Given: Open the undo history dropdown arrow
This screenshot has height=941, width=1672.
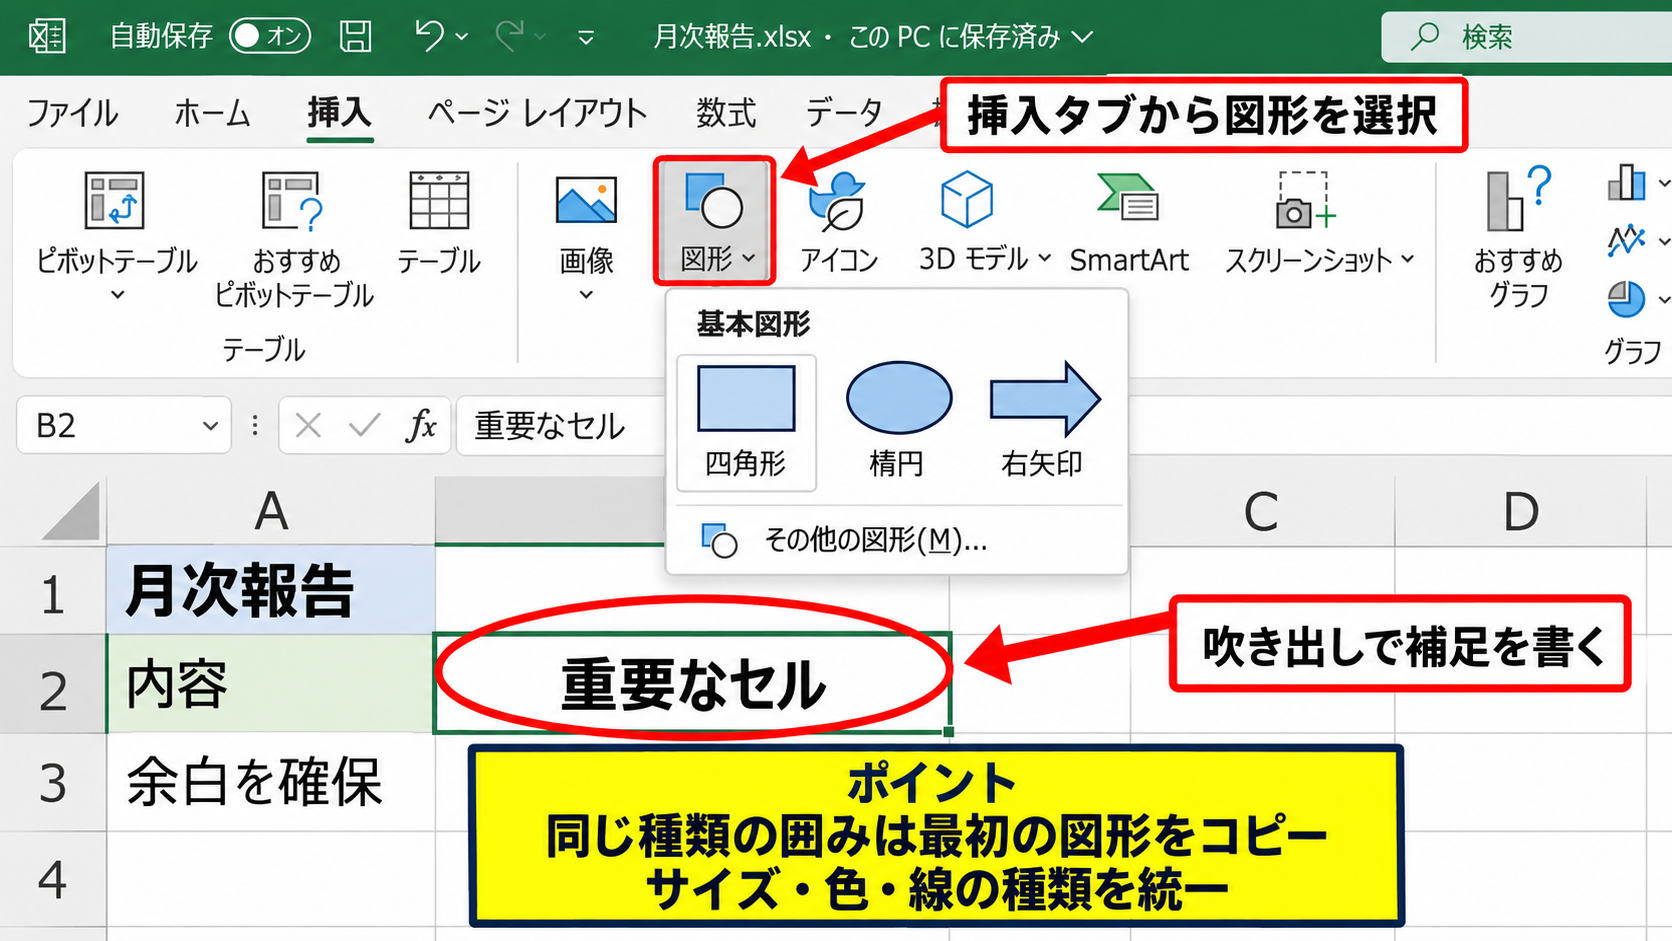Looking at the screenshot, I should pos(461,37).
